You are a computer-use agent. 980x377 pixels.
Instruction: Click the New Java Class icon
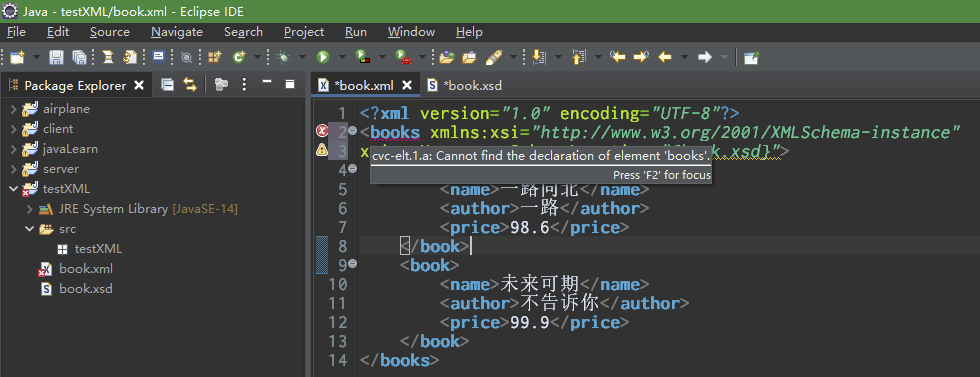point(238,58)
